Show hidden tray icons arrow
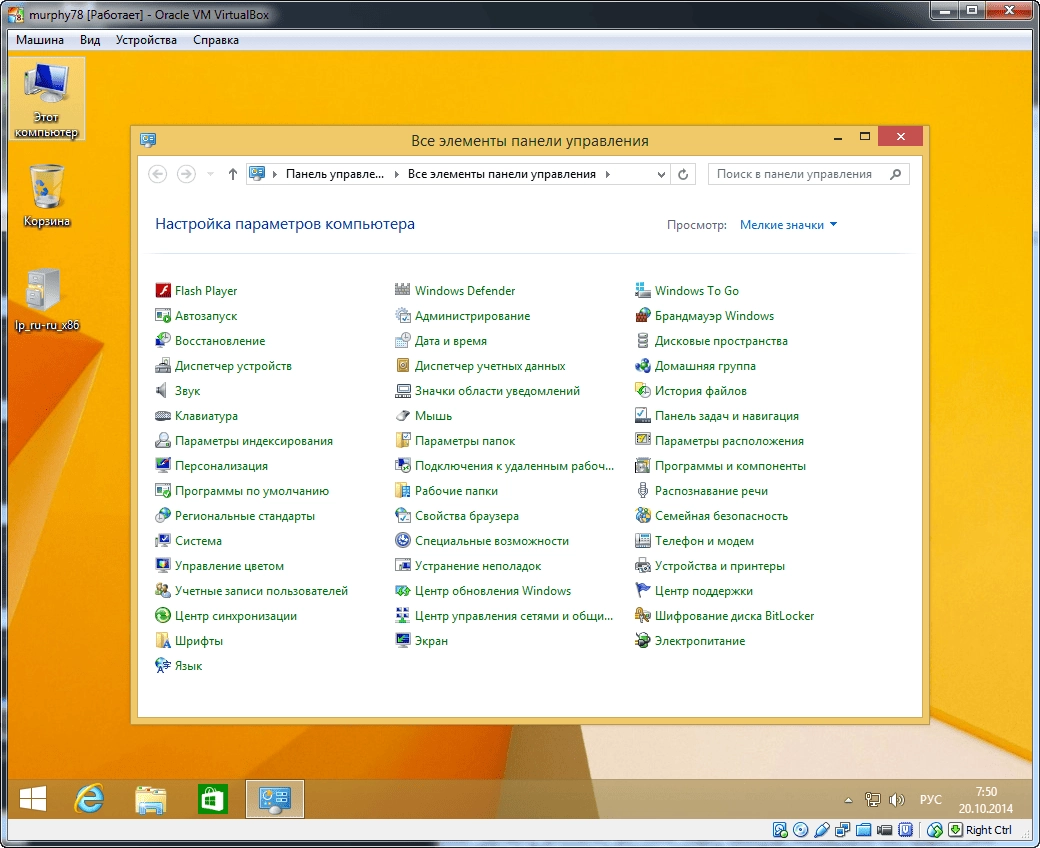 [x=848, y=800]
